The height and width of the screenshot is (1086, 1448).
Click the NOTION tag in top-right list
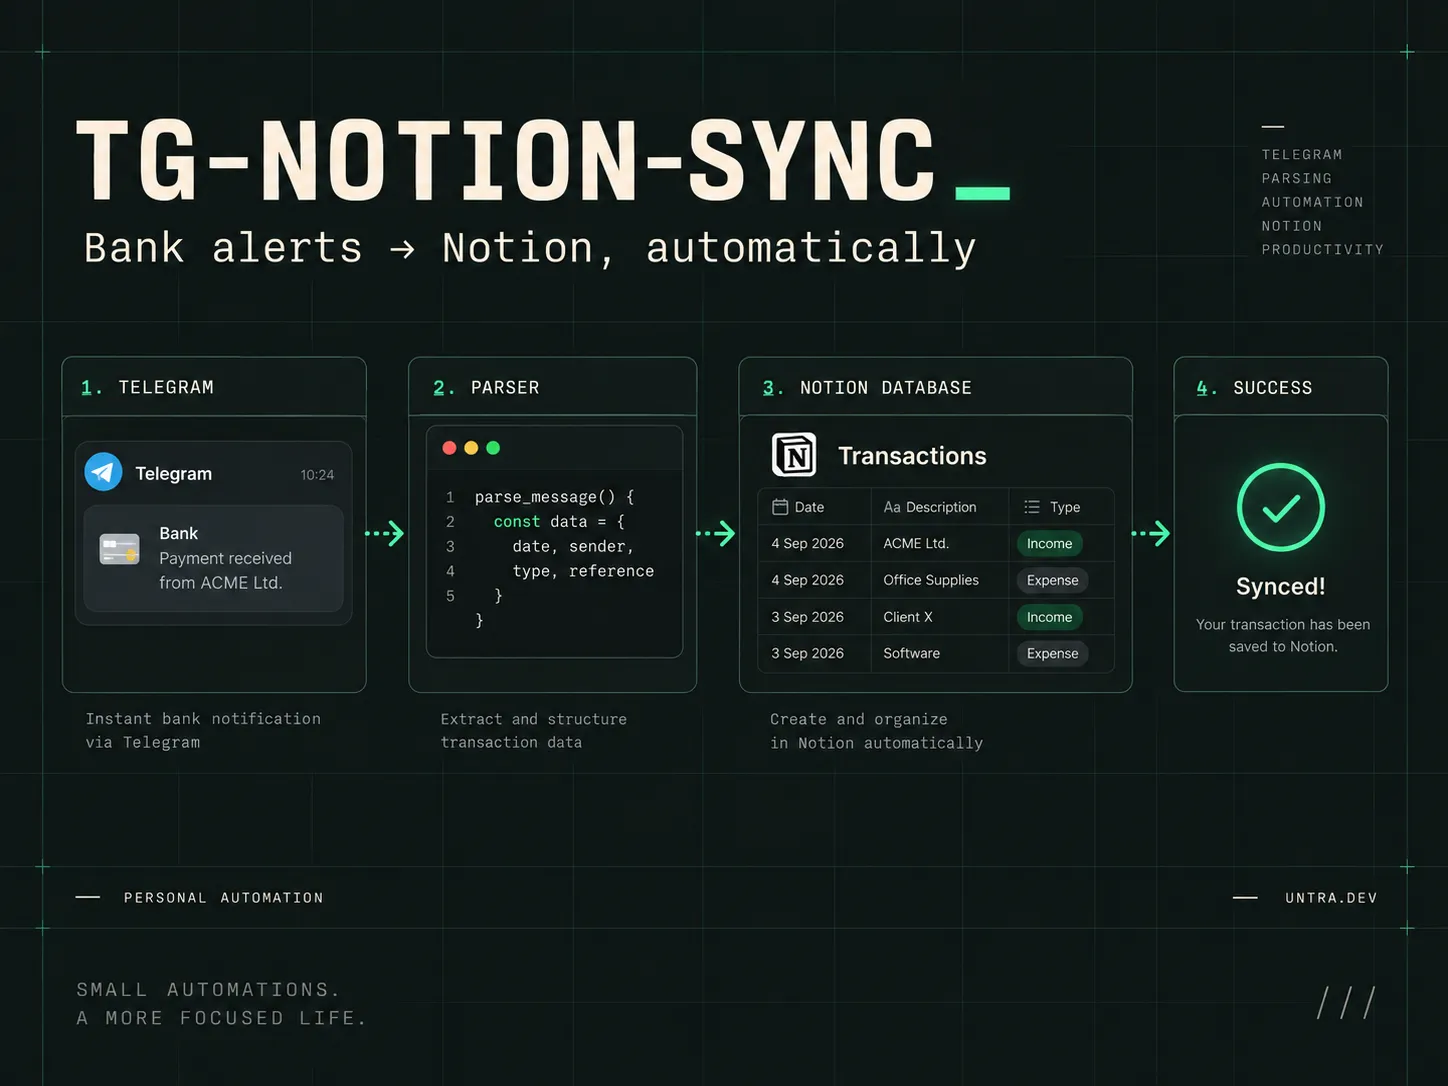pyautogui.click(x=1292, y=226)
